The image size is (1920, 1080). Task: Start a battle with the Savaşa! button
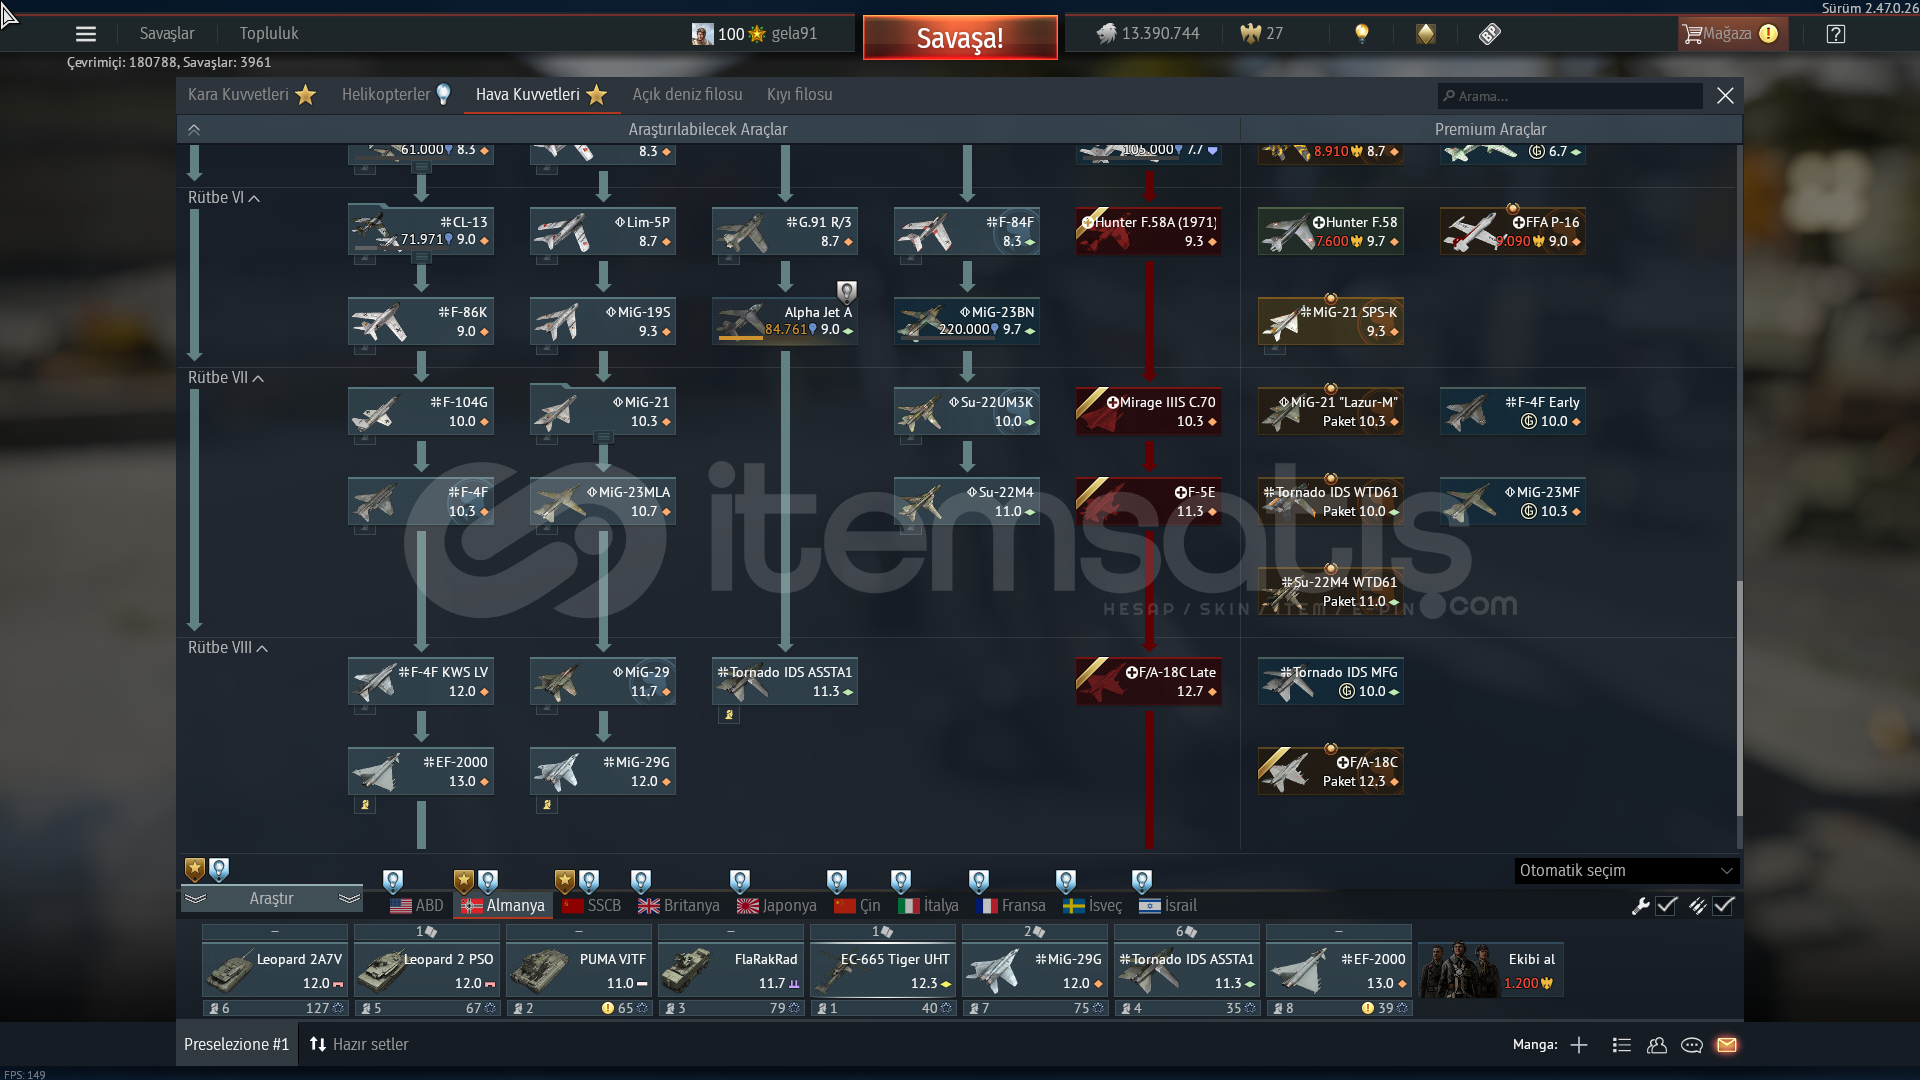(x=960, y=38)
